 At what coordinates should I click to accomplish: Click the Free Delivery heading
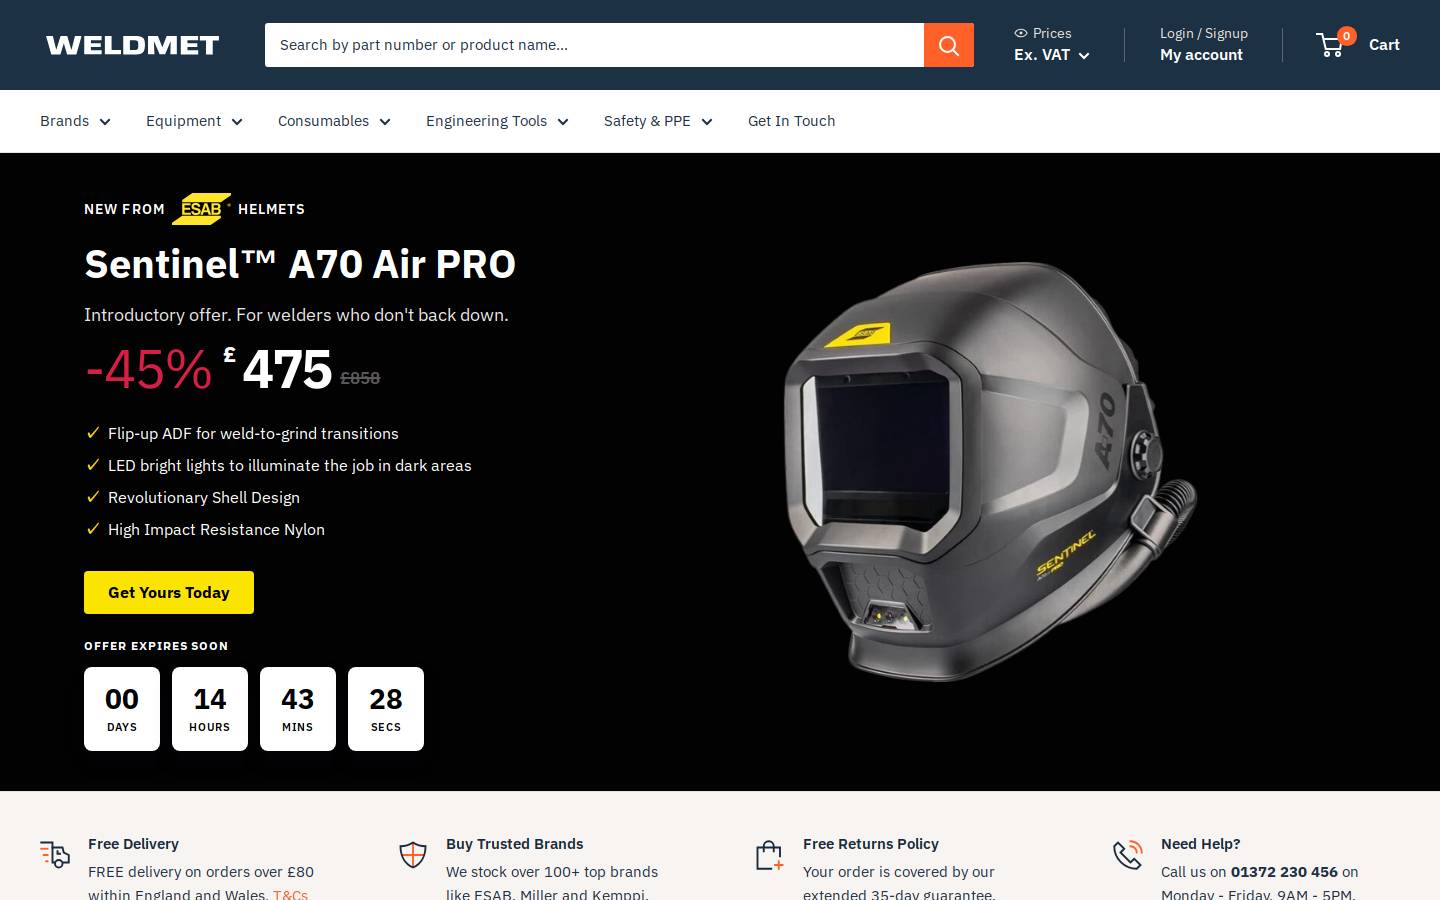click(x=133, y=844)
